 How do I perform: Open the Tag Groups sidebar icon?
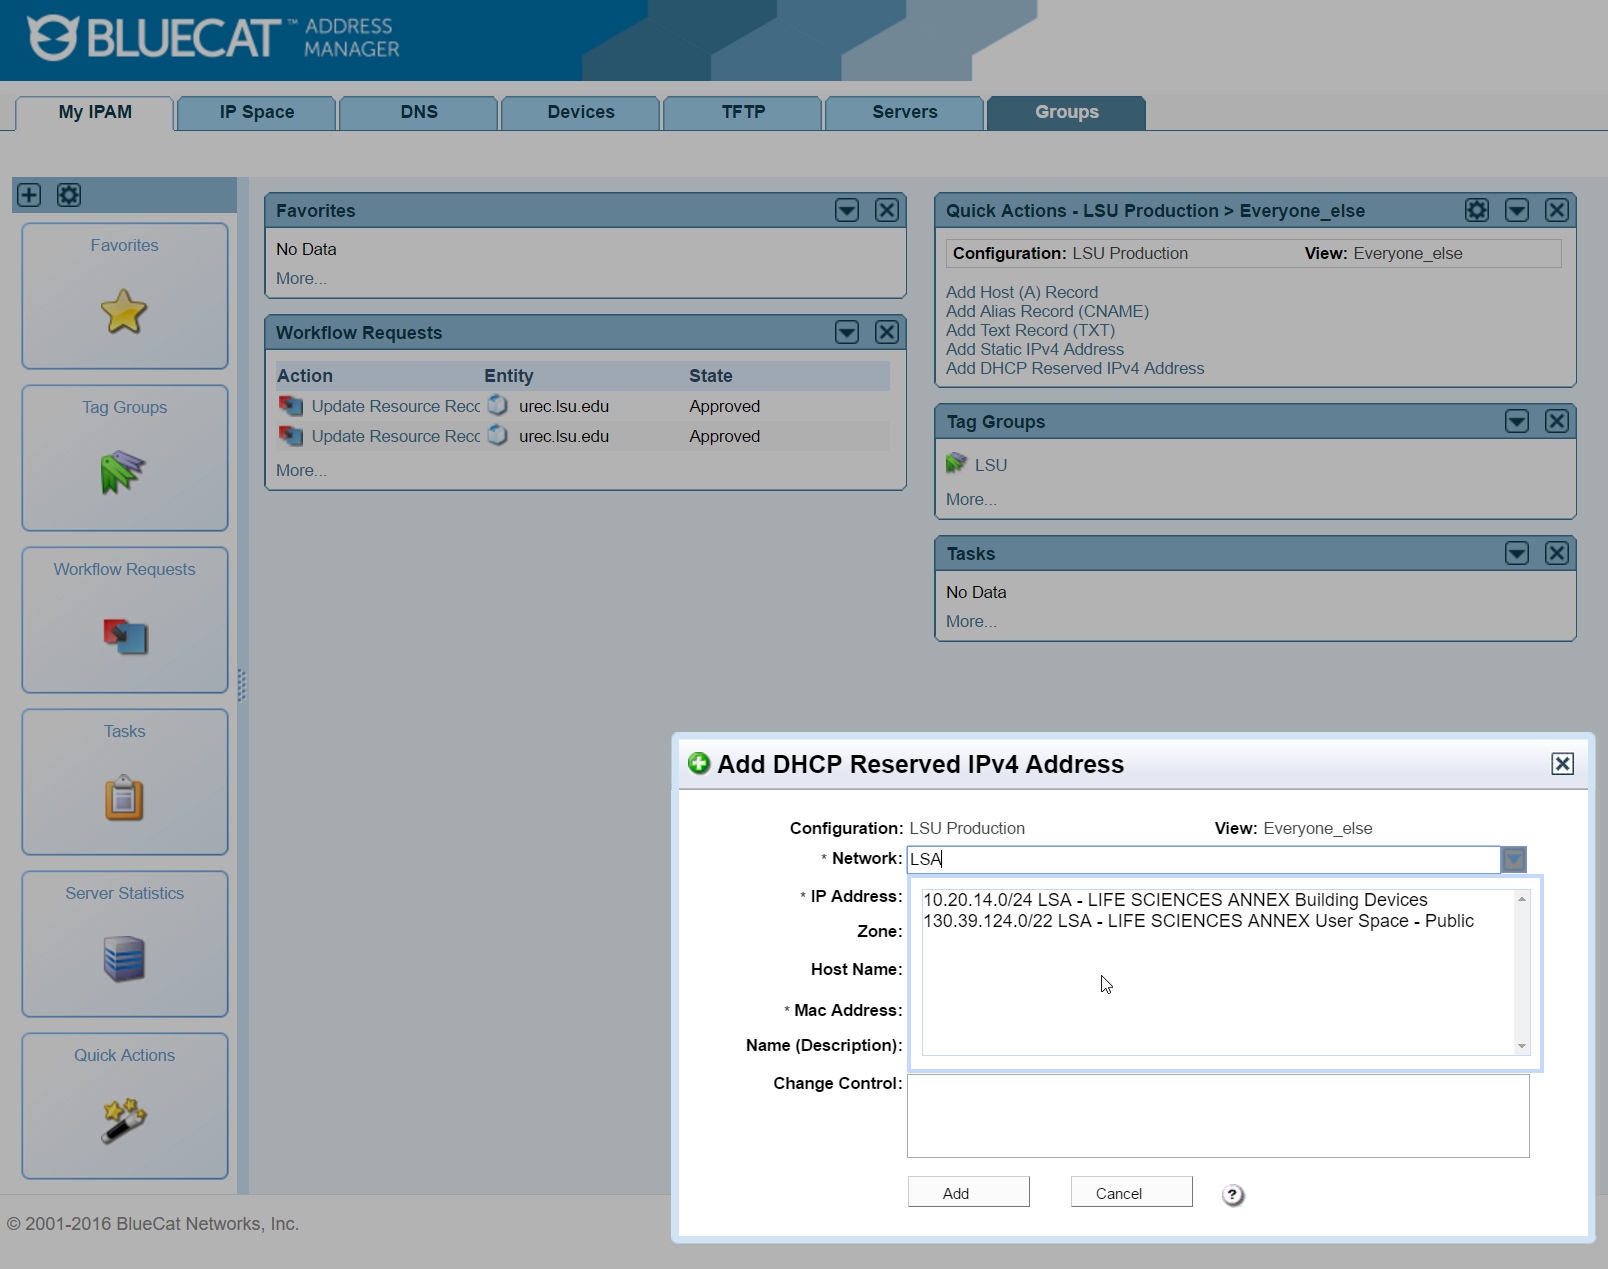click(x=124, y=472)
